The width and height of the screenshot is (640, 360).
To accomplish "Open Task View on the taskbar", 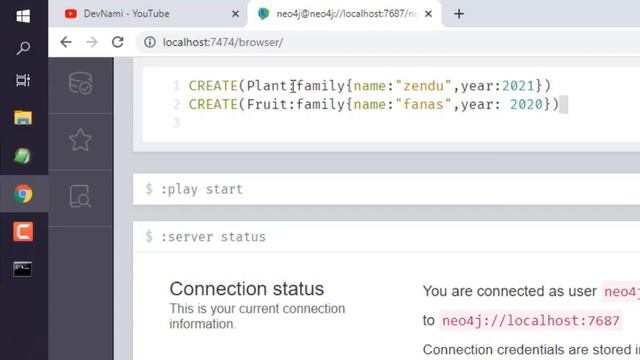I will point(23,80).
